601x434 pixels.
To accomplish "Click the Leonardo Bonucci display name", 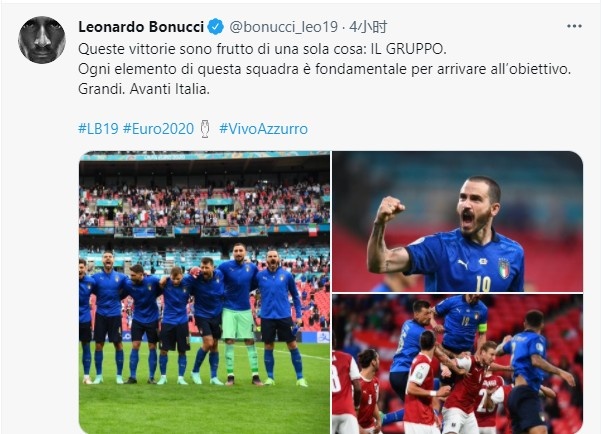I will pyautogui.click(x=141, y=27).
